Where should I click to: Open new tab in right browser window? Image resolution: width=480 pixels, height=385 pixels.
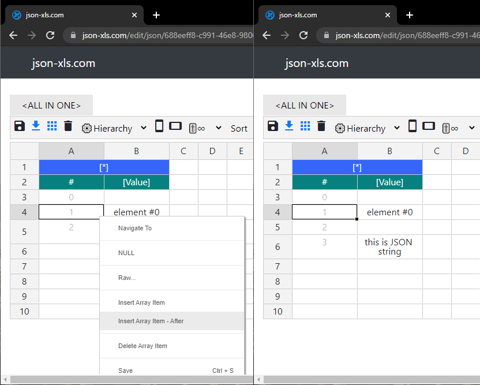[410, 15]
